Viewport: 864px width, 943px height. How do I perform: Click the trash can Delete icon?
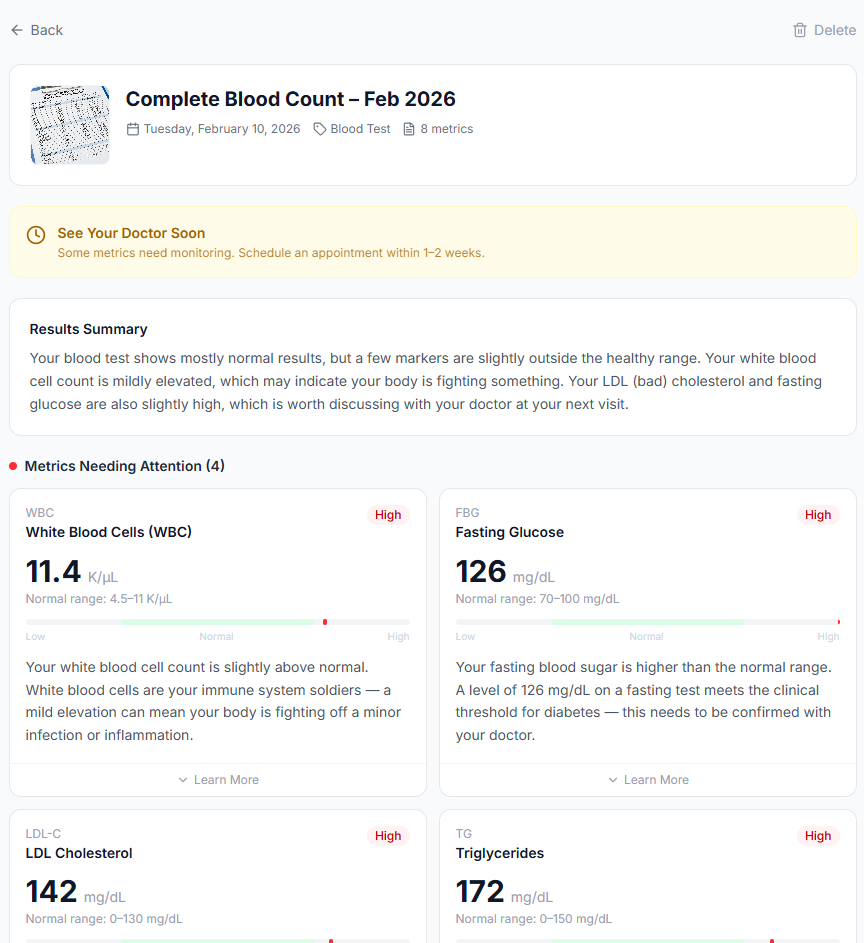[x=800, y=30]
